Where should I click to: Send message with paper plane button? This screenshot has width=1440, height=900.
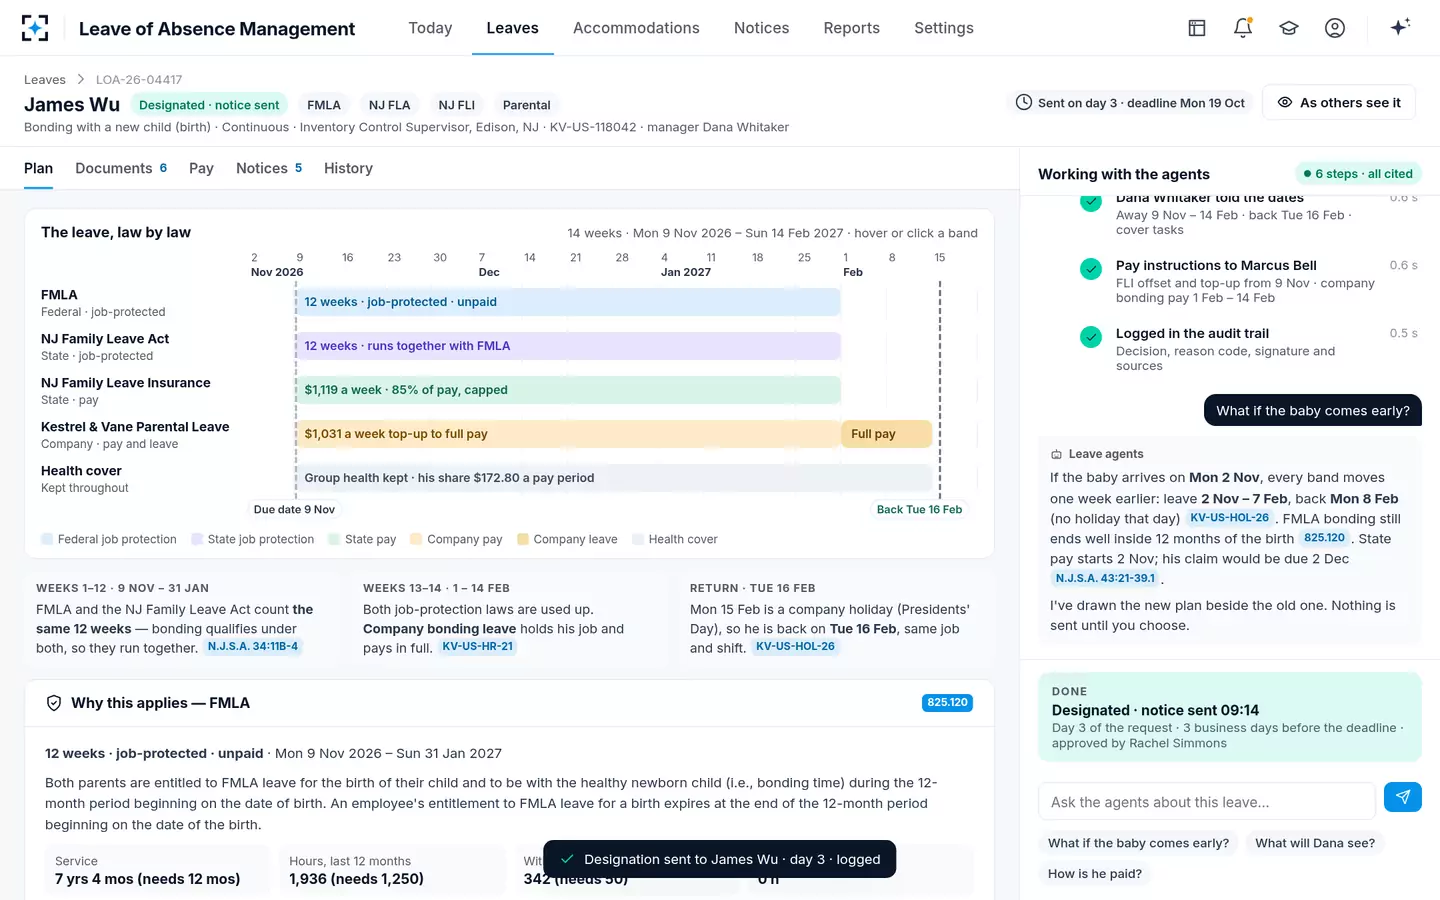(1403, 797)
